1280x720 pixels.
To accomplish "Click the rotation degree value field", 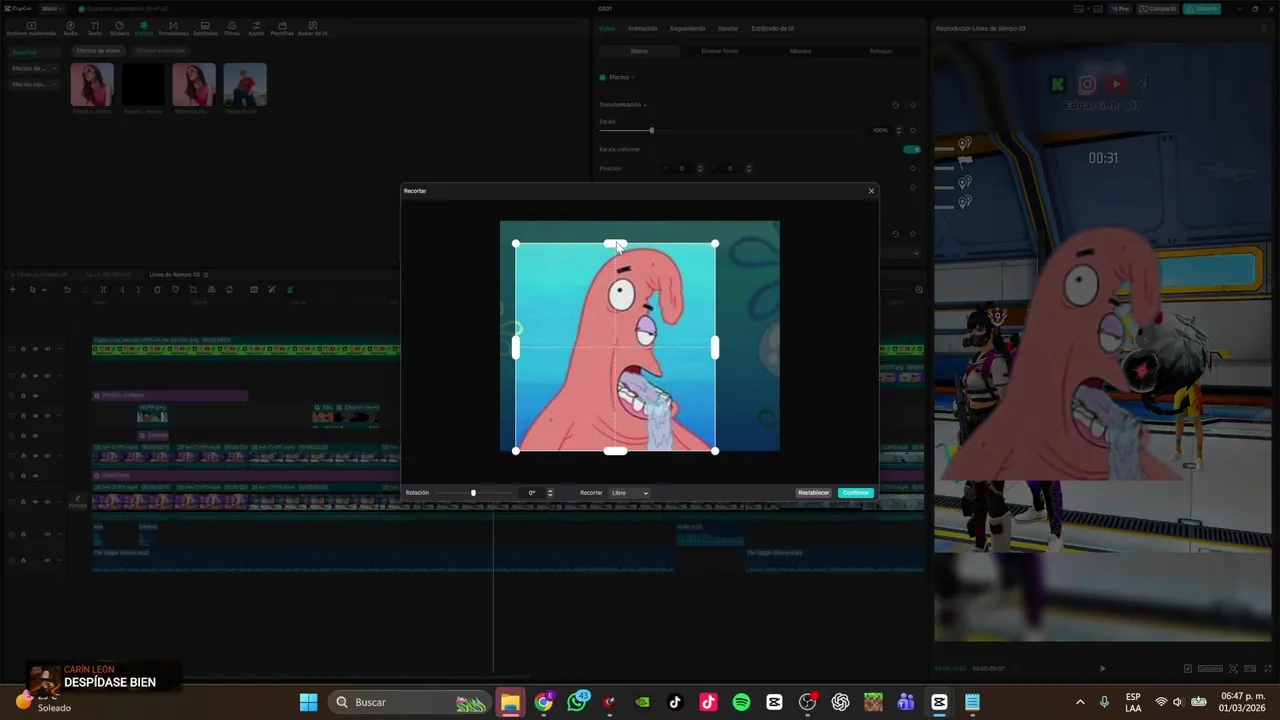I will click(532, 493).
